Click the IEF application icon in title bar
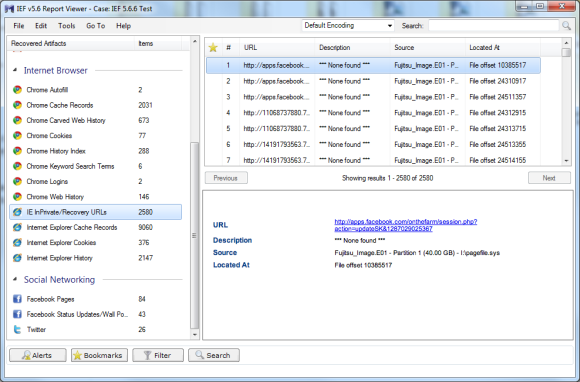 [x=9, y=9]
